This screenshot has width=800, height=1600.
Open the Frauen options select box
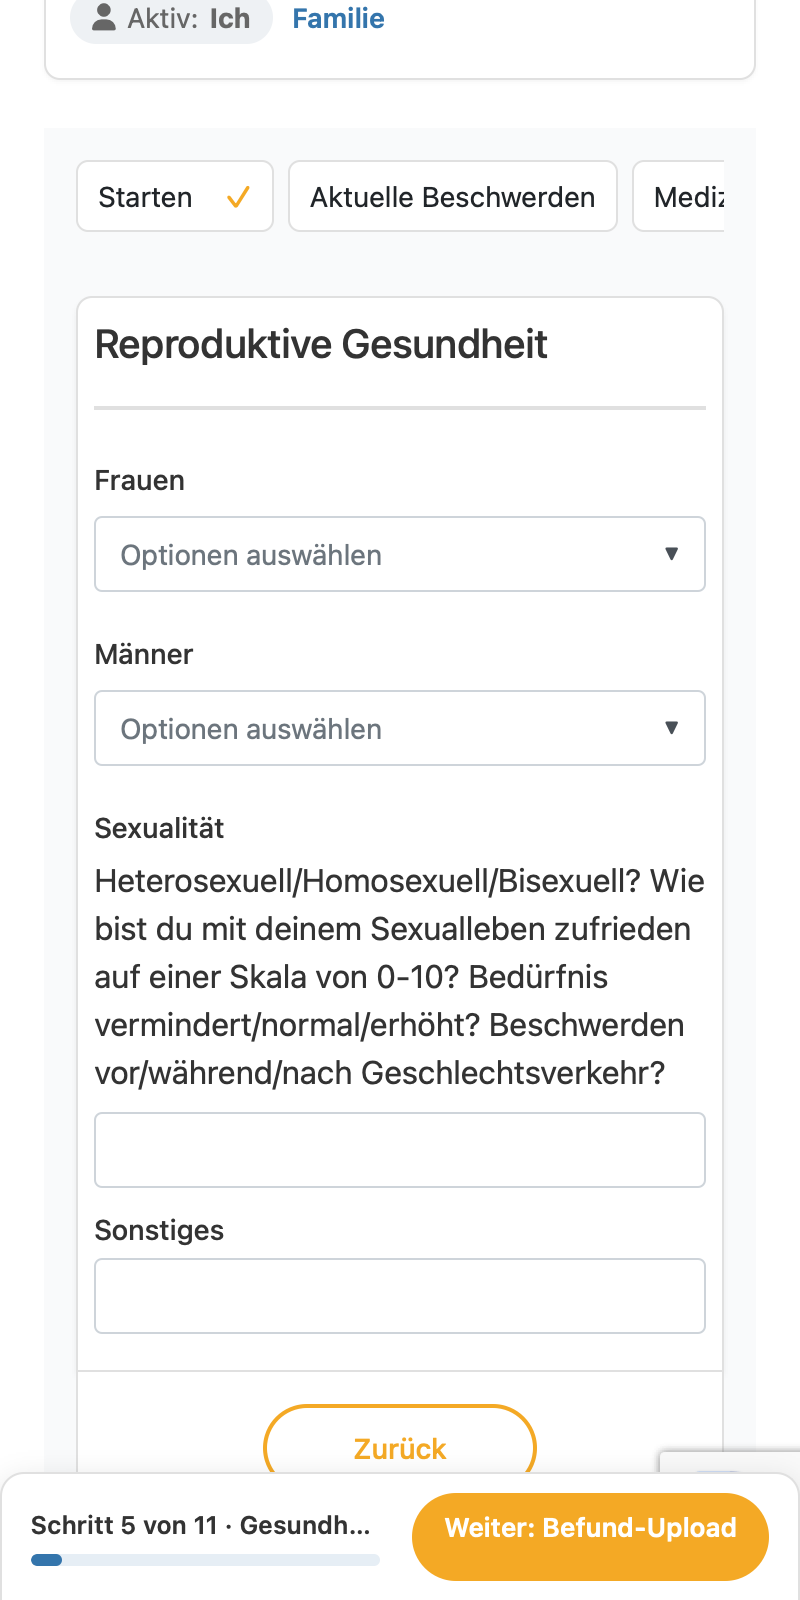400,554
